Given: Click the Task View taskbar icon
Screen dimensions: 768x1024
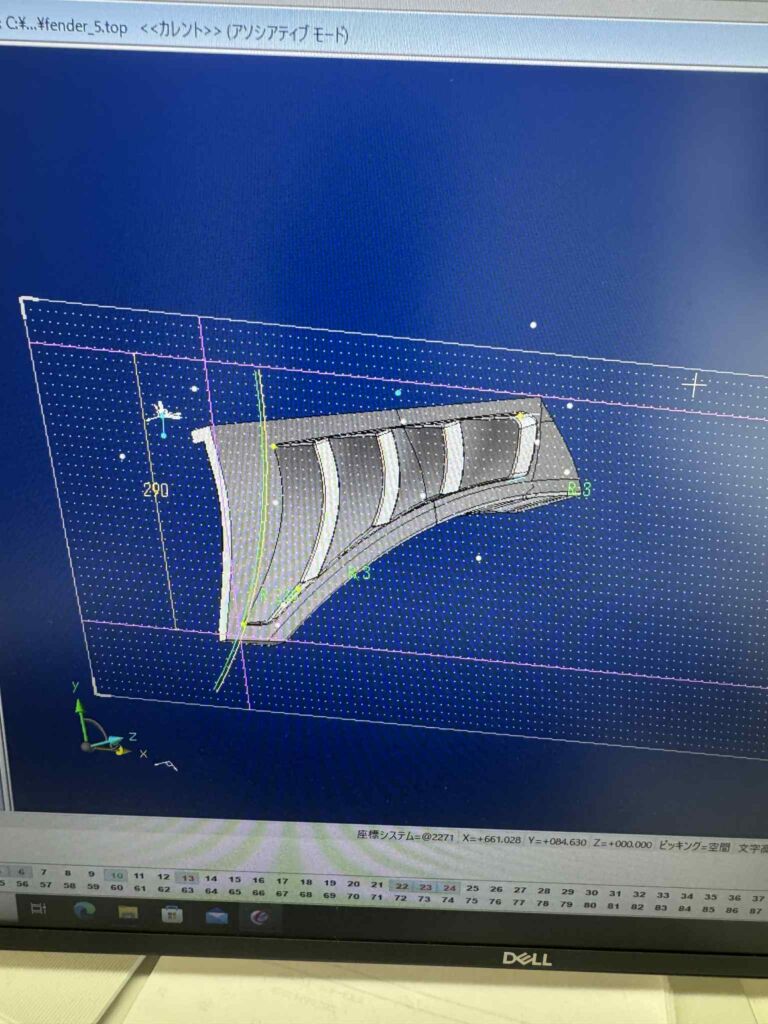Looking at the screenshot, I should 39,908.
